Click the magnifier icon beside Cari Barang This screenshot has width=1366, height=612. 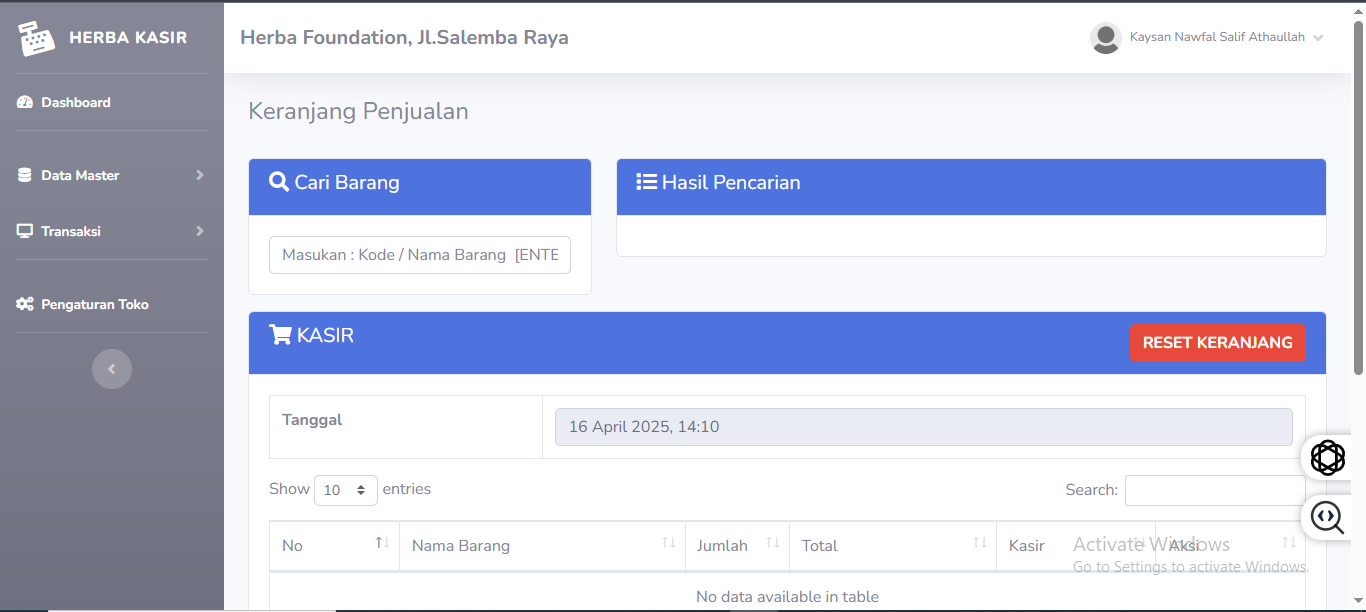pos(279,182)
